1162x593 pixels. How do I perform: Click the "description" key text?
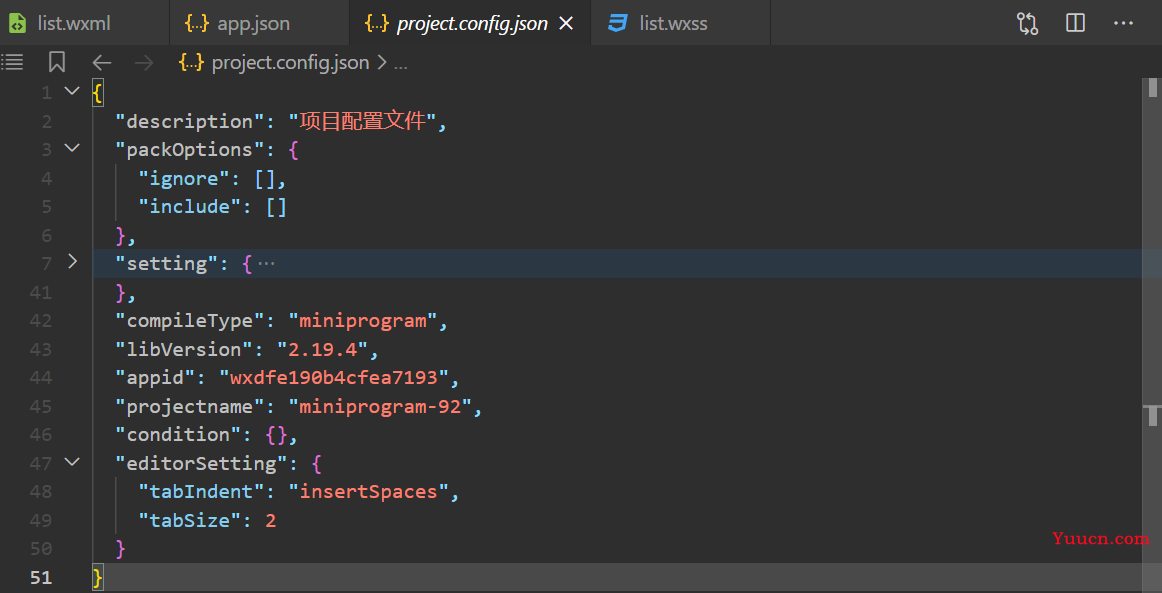tap(190, 121)
